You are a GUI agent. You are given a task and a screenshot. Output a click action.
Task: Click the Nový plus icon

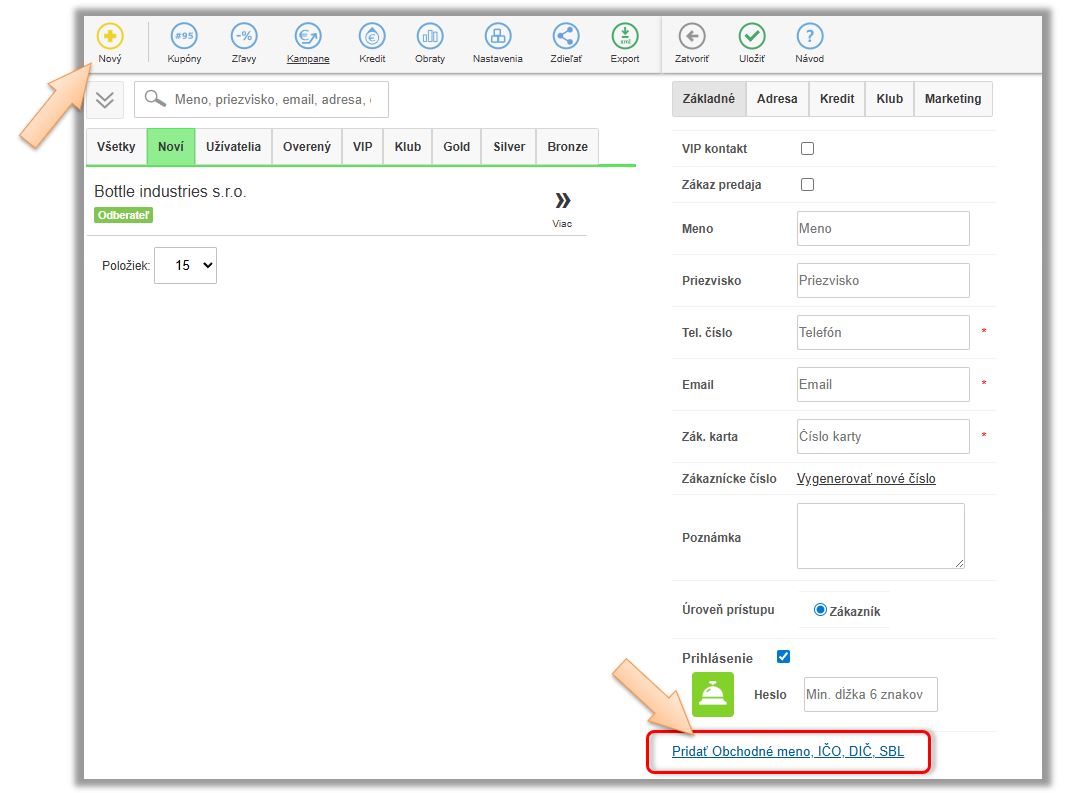tap(110, 37)
